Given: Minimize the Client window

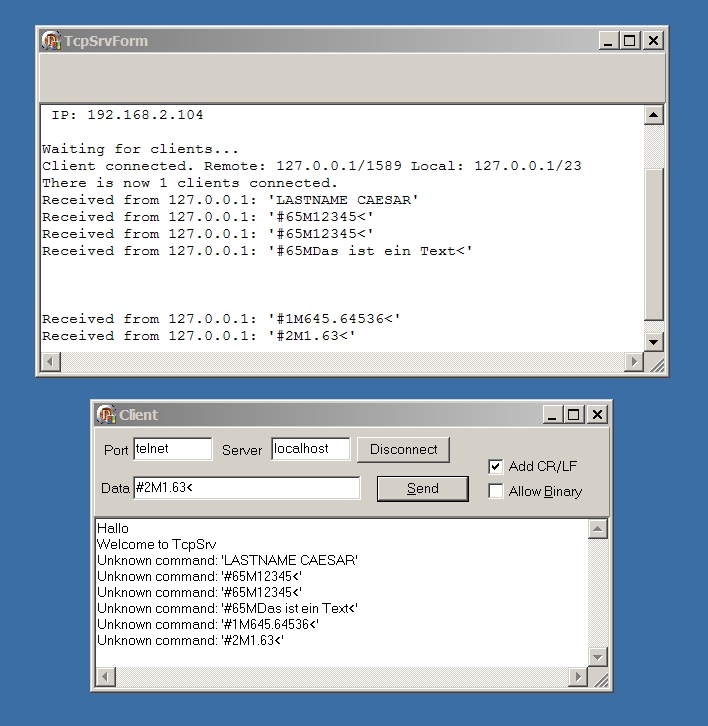Looking at the screenshot, I should point(552,414).
